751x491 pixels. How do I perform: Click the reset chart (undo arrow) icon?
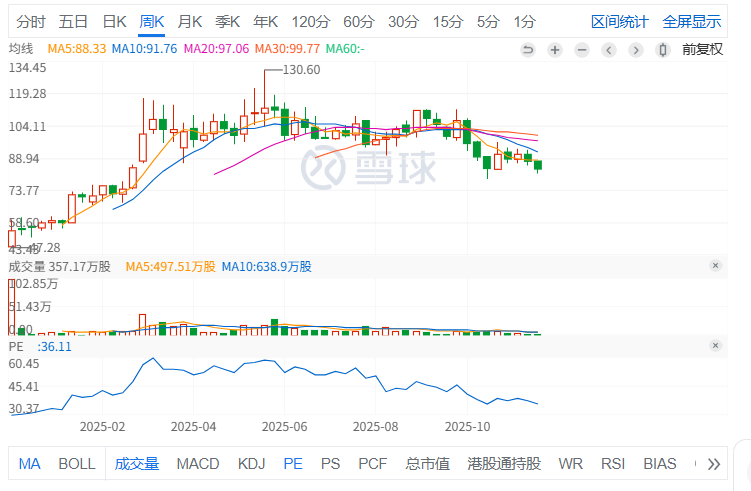pyautogui.click(x=528, y=50)
